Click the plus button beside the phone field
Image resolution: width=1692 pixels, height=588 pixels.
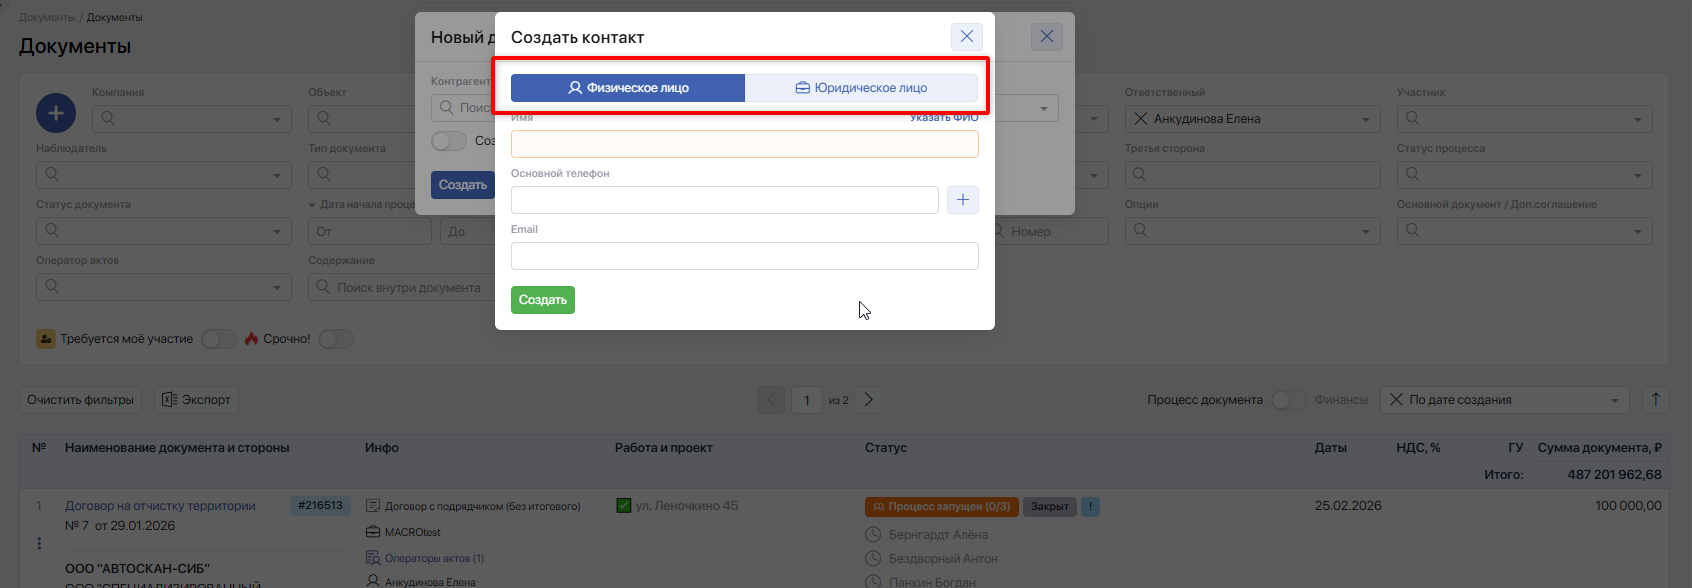point(962,200)
